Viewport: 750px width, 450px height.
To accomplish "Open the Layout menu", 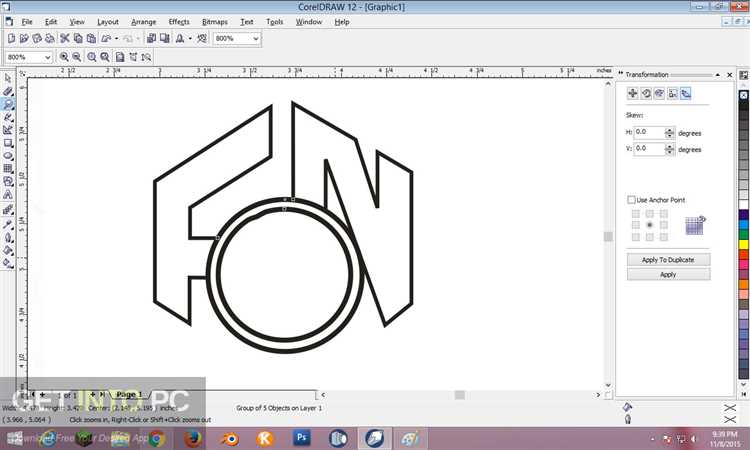I will click(x=108, y=22).
